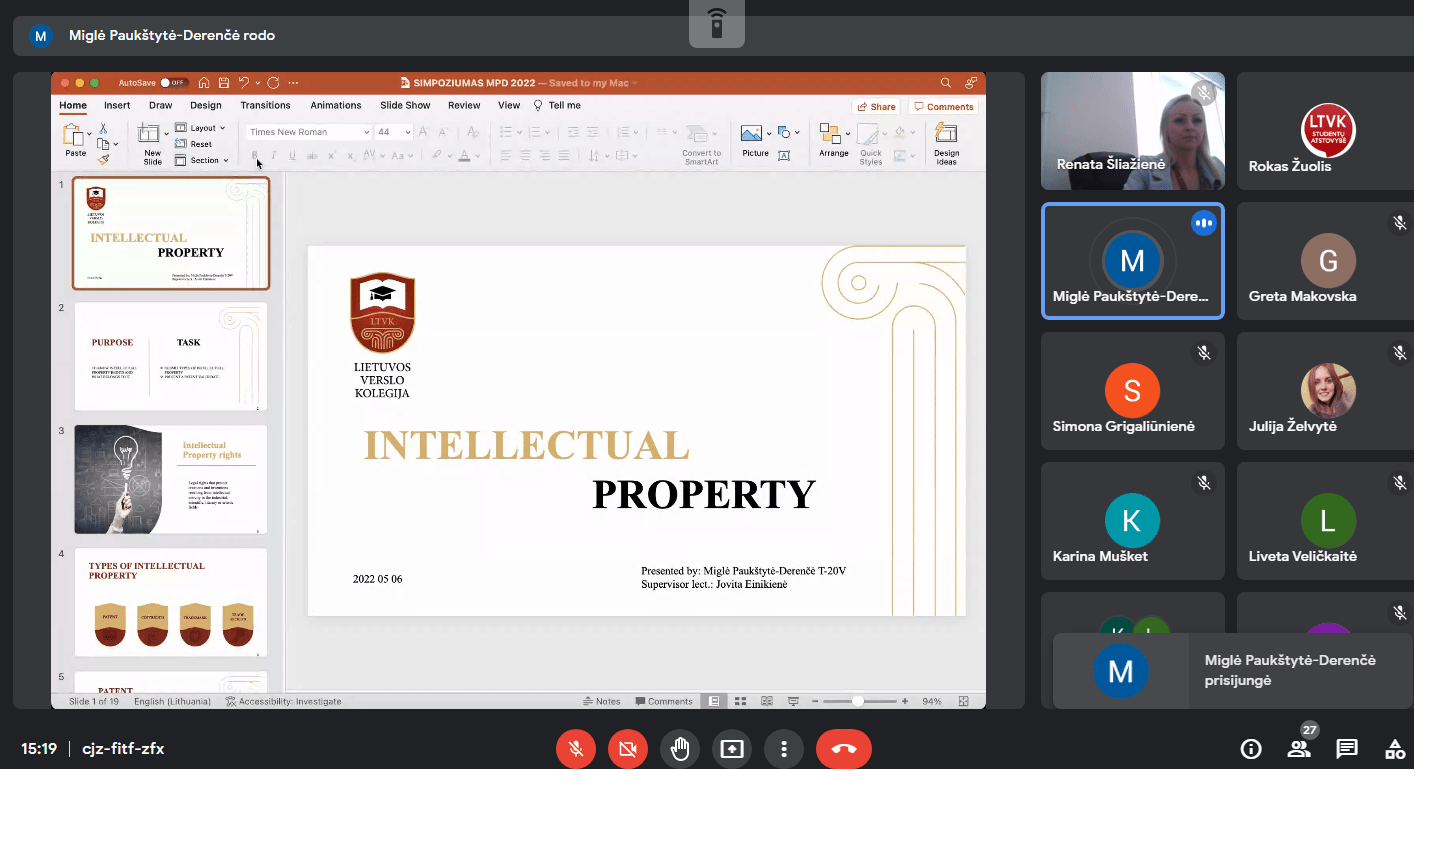Screen dimensions: 1442x862
Task: Open the meeting details info icon
Action: click(x=1251, y=749)
